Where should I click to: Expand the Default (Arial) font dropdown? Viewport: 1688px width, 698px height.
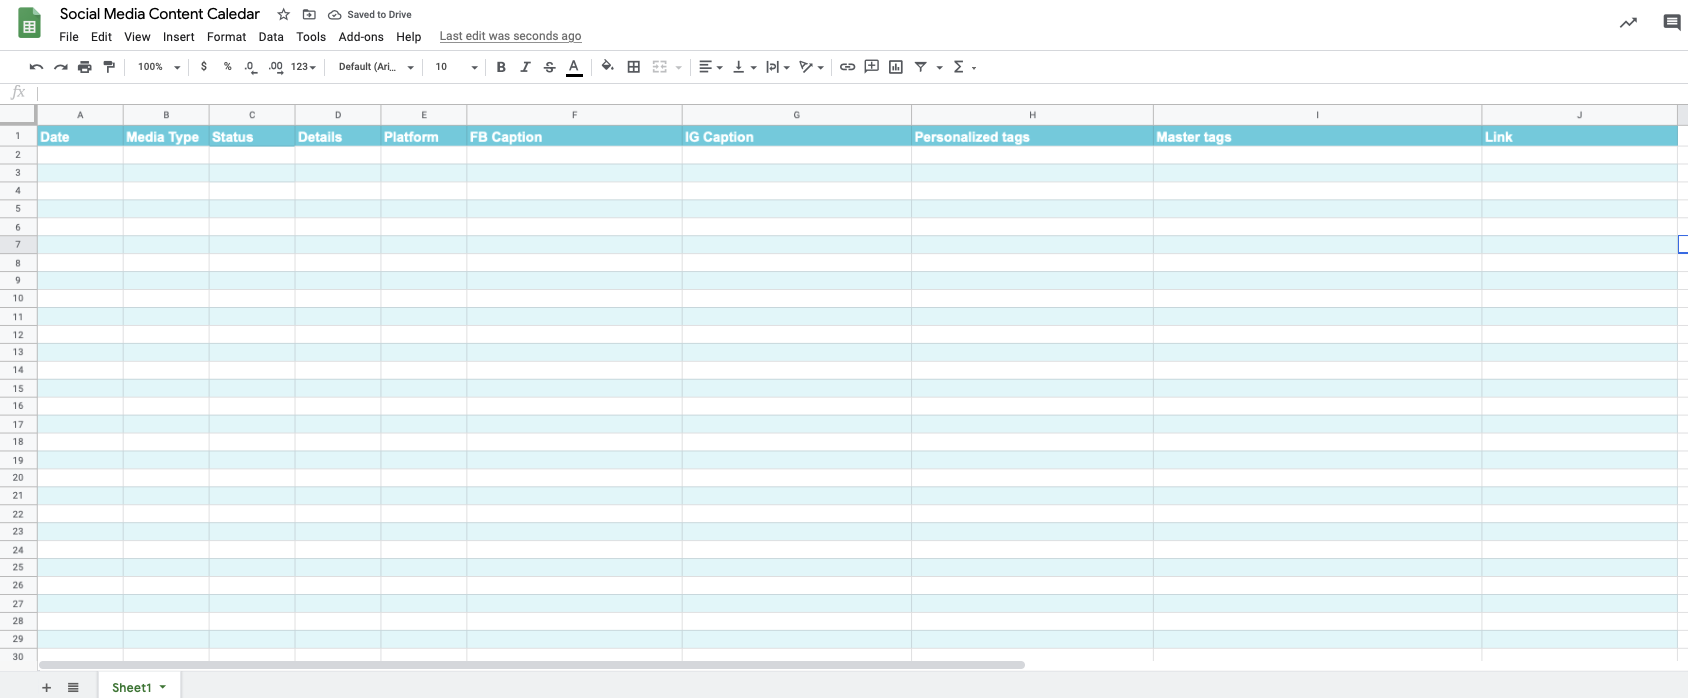pos(376,67)
